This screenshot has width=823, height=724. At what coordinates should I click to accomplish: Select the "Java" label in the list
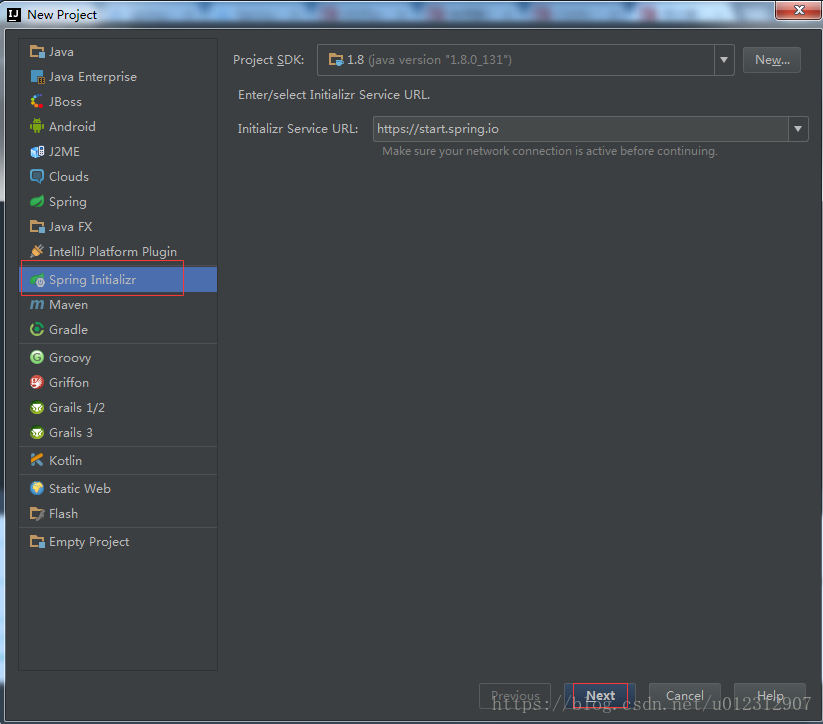pyautogui.click(x=61, y=51)
